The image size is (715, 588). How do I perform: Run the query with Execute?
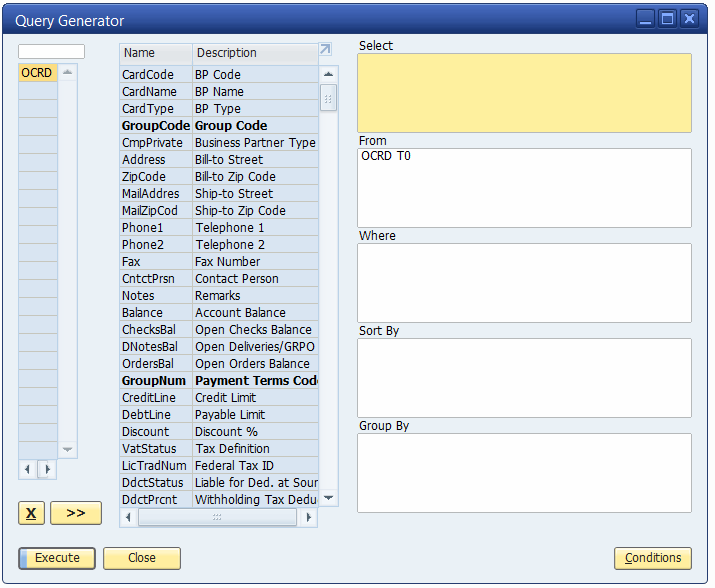57,558
